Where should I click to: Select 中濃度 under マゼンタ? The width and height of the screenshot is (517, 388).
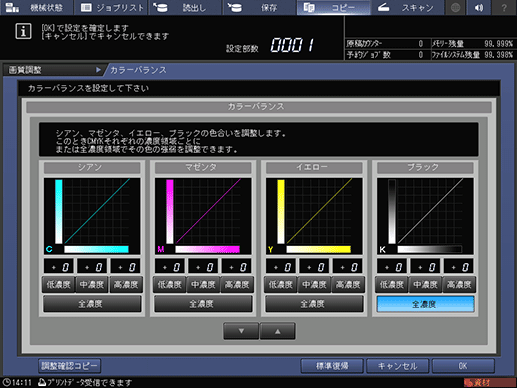(x=203, y=285)
